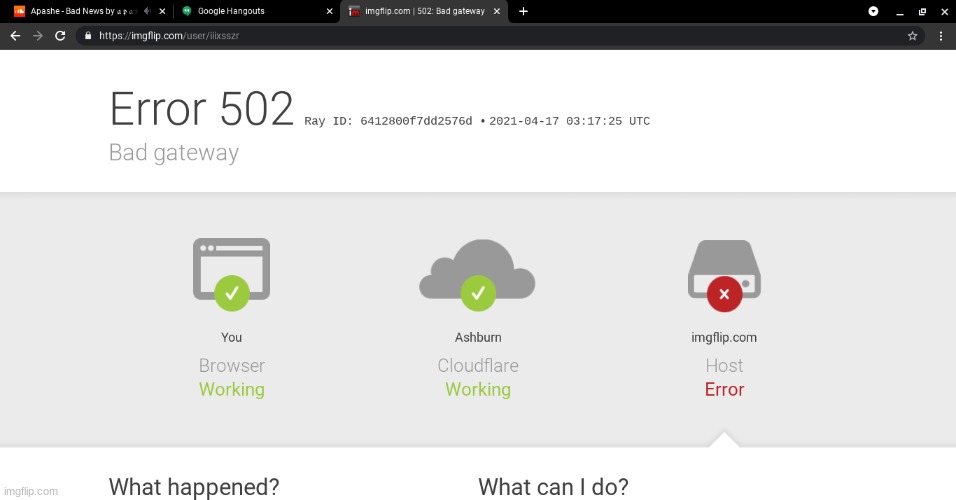Open the Chrome three-dot menu

(941, 35)
